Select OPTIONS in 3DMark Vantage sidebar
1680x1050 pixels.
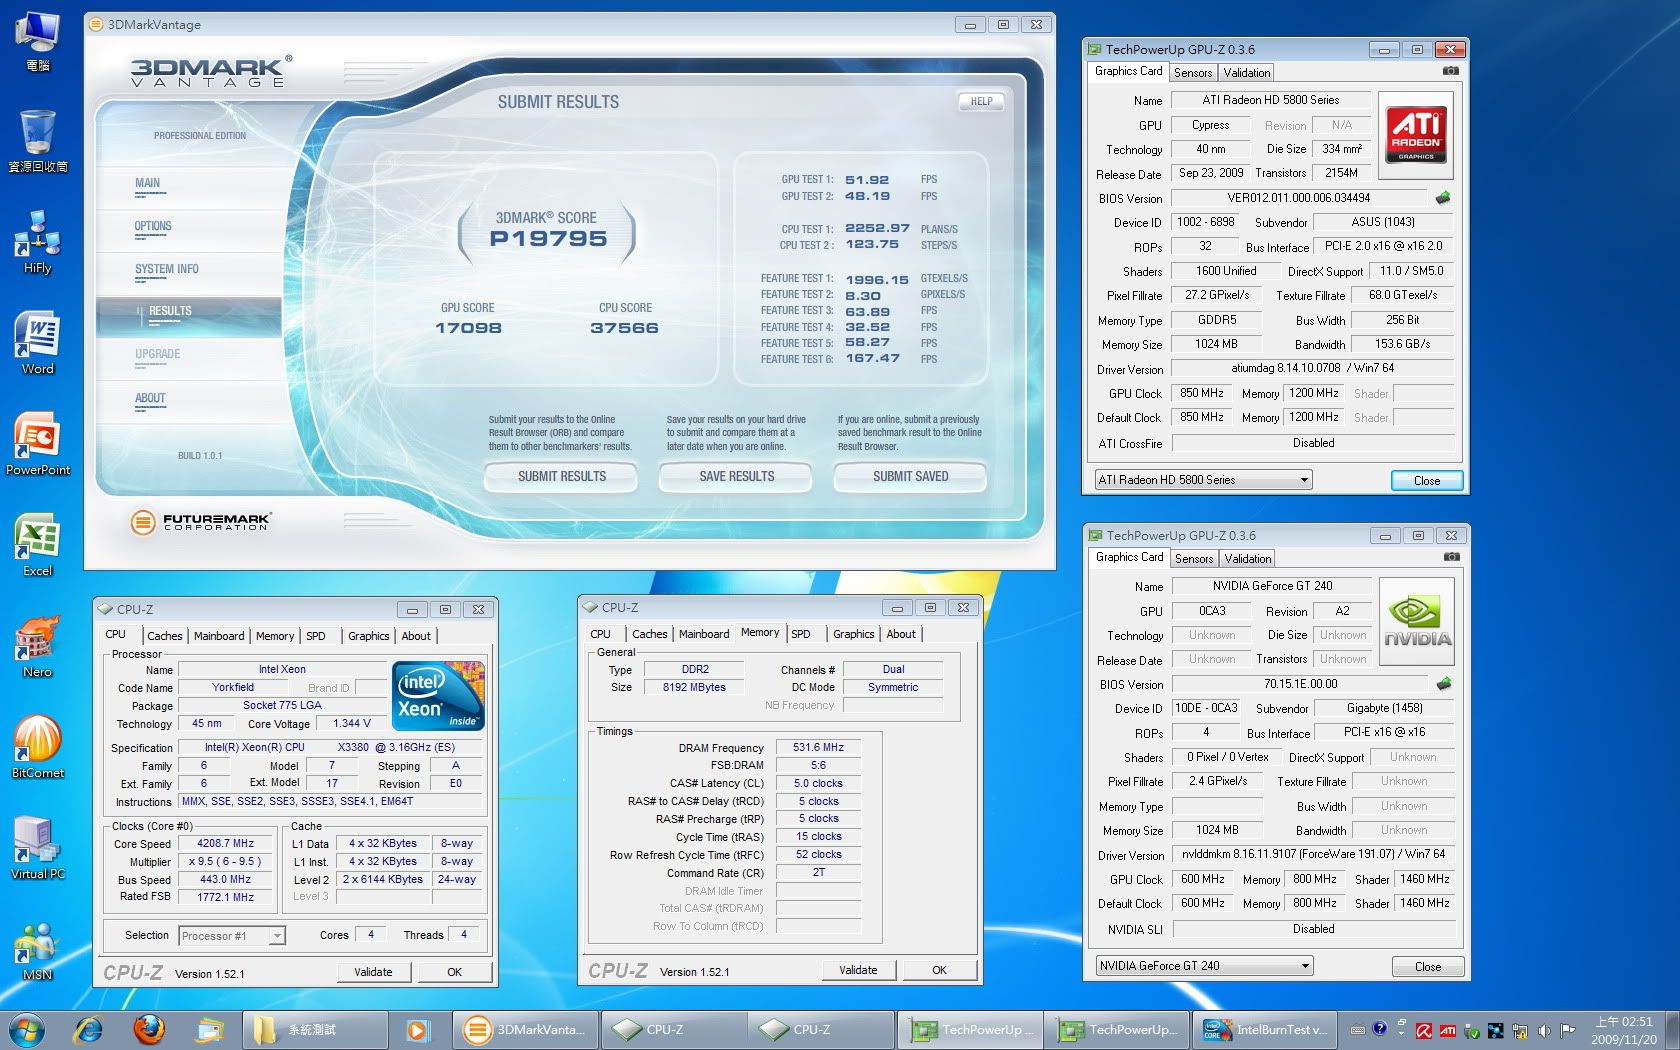click(153, 226)
